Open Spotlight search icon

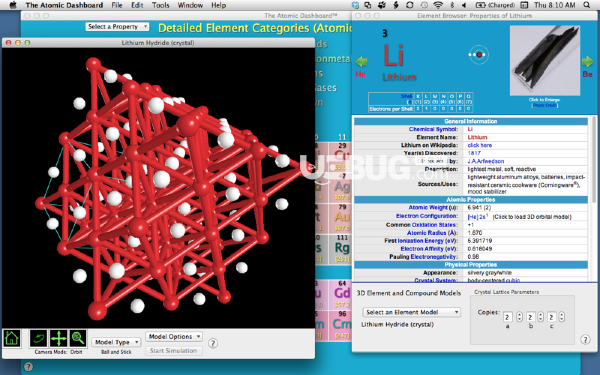tap(587, 5)
